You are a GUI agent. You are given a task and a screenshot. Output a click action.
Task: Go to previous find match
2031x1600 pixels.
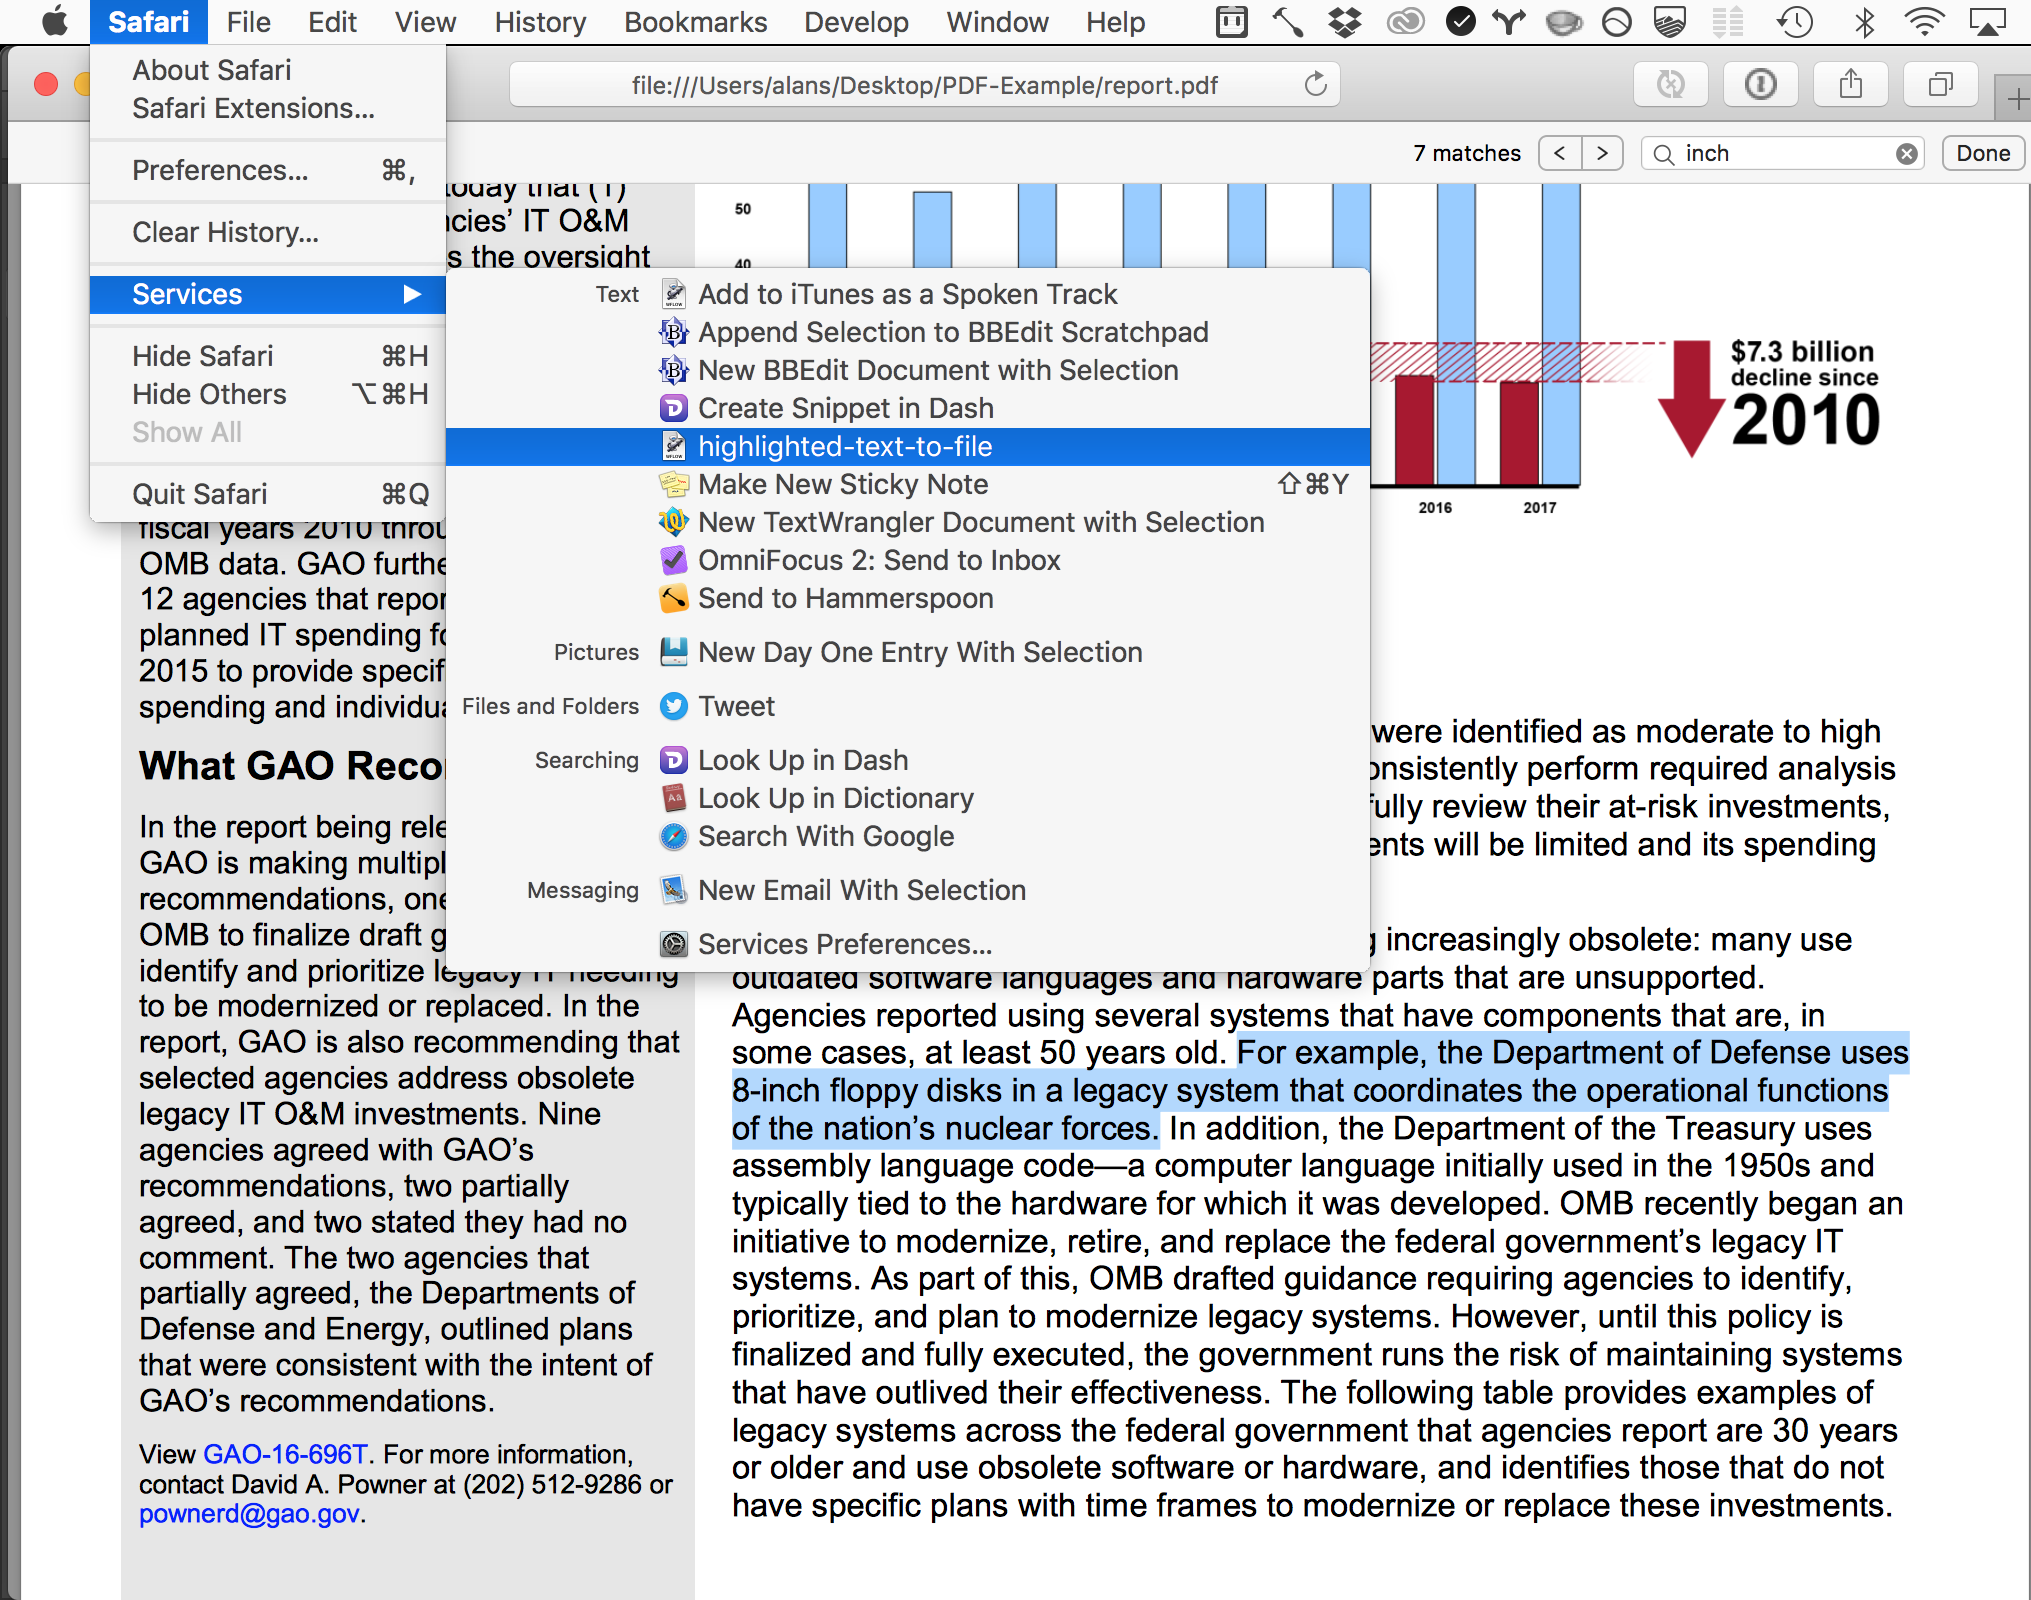tap(1560, 154)
